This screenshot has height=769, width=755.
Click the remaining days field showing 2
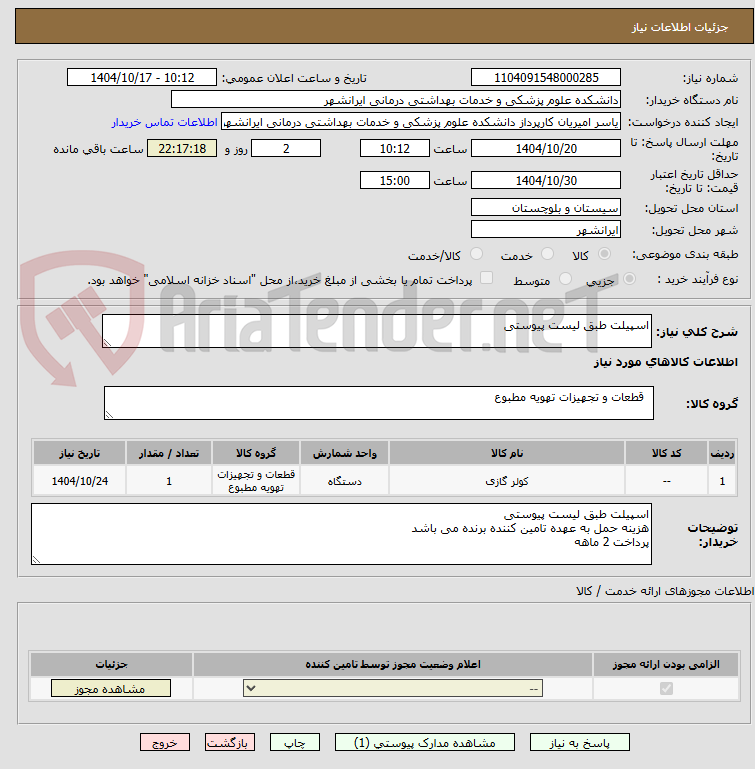[x=286, y=149]
